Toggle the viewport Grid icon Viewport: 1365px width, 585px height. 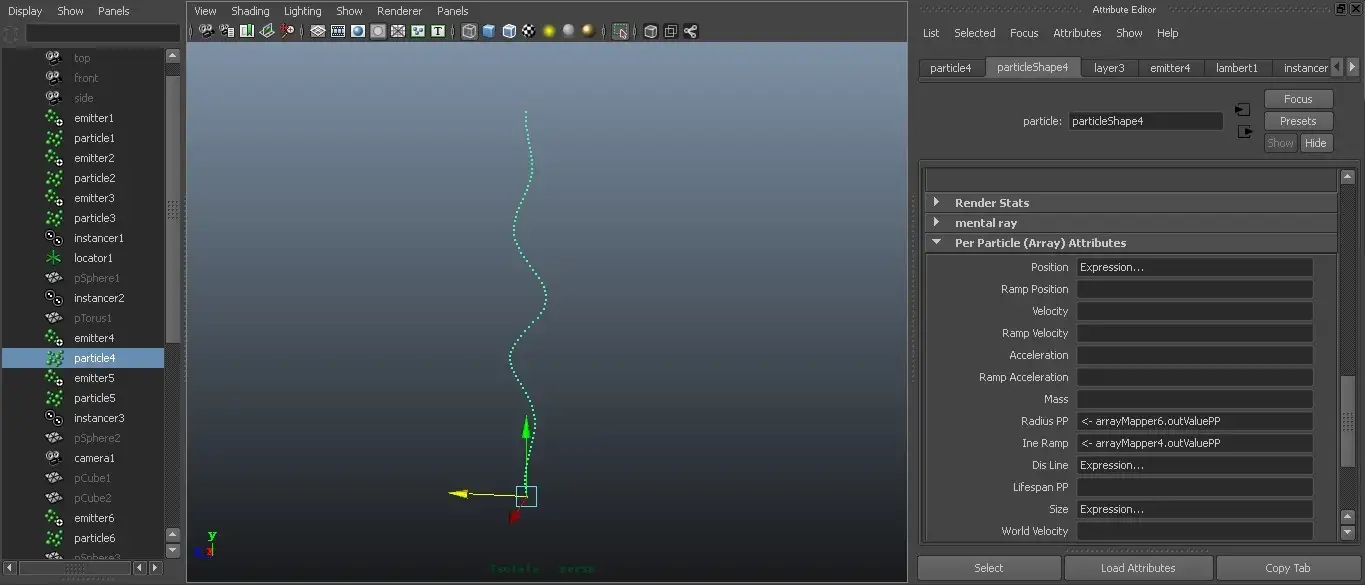coord(318,31)
